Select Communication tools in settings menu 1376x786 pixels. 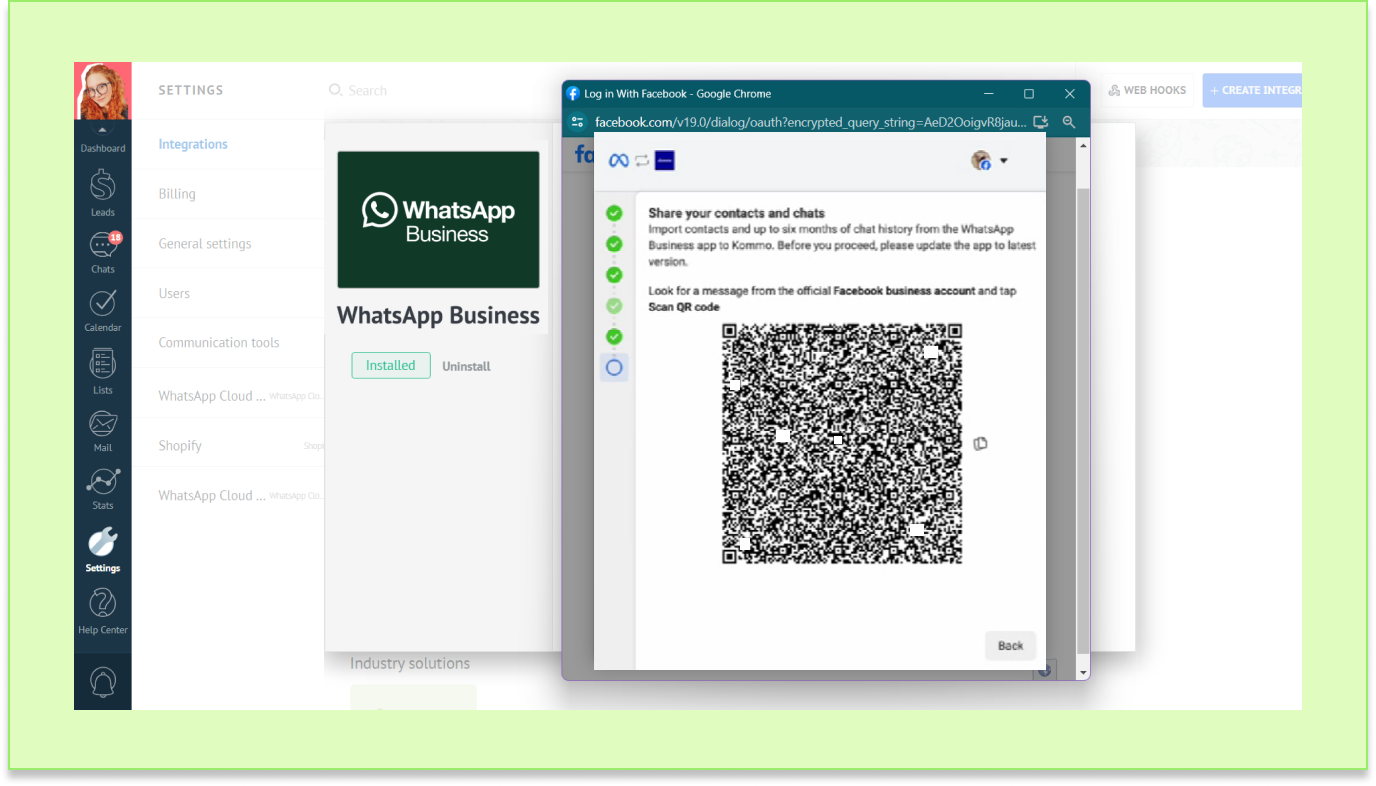(x=219, y=342)
